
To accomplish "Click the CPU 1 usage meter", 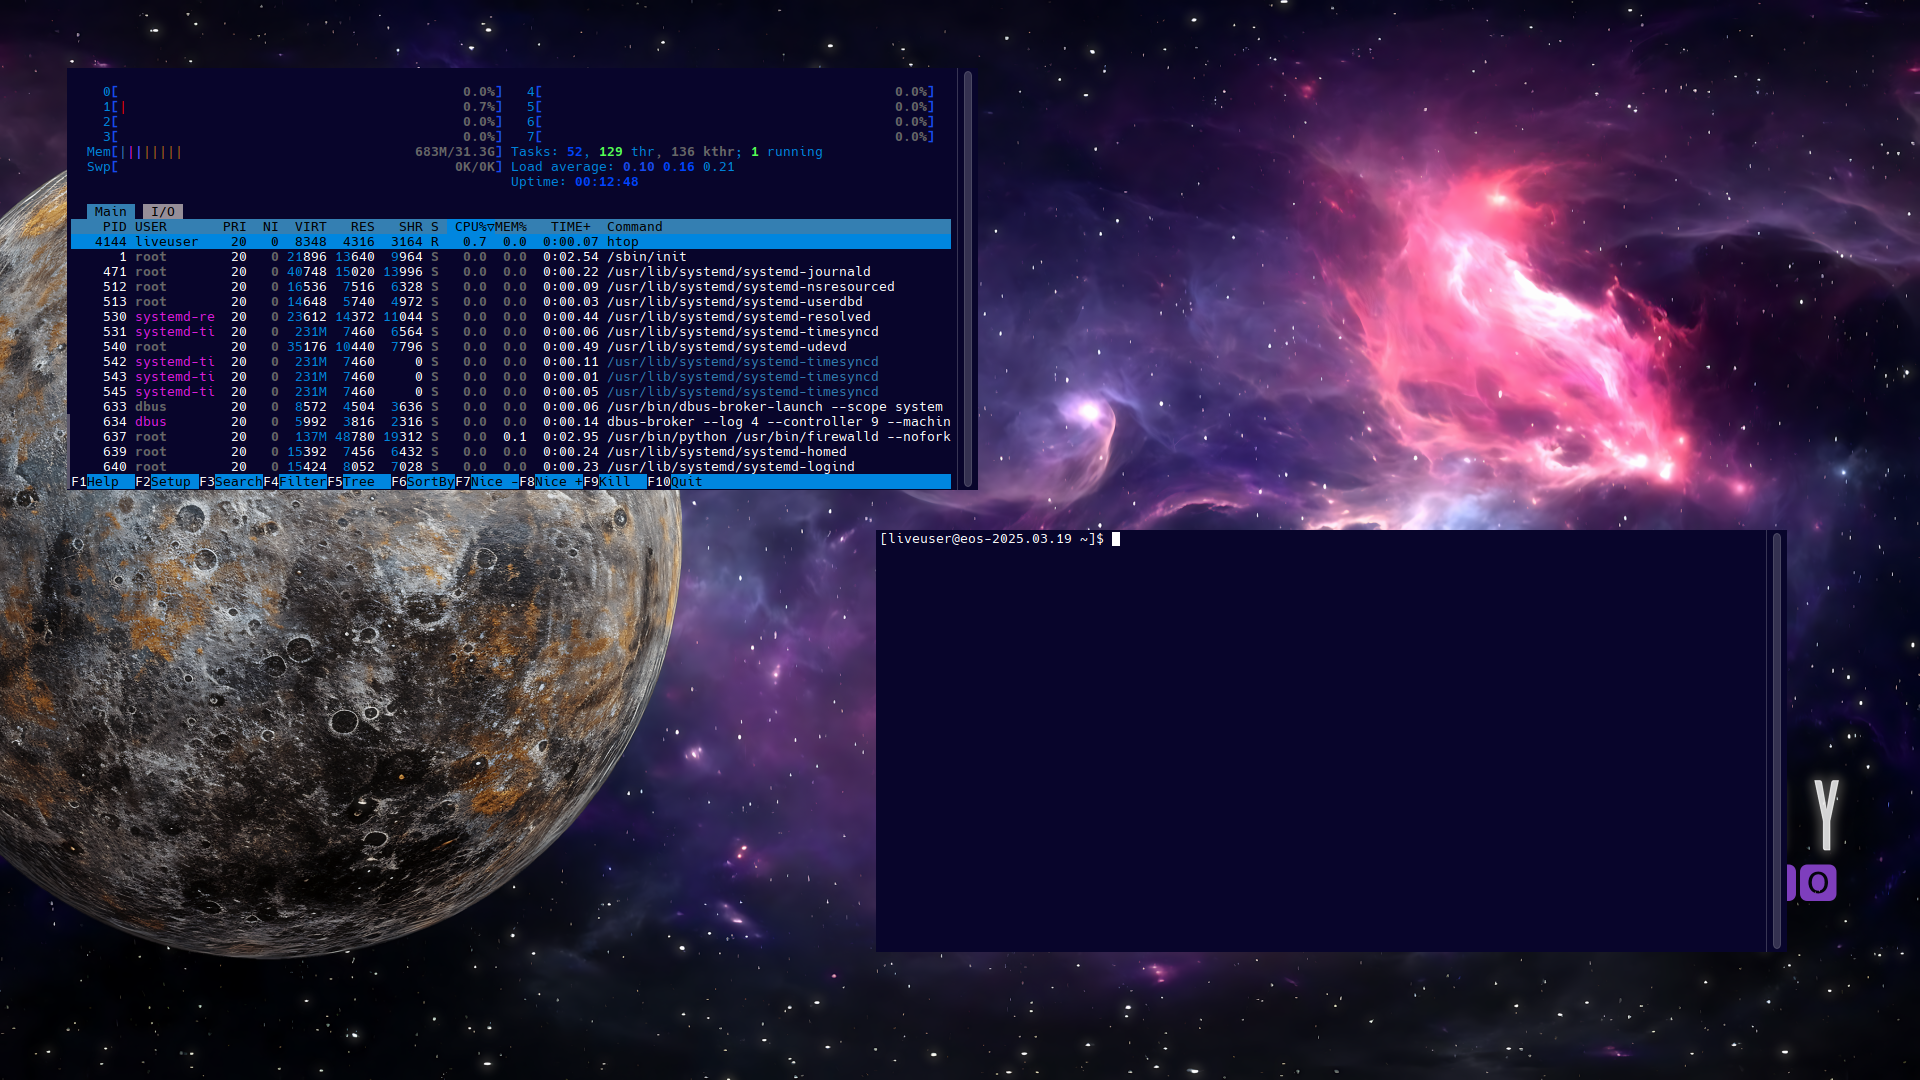I will tap(303, 107).
